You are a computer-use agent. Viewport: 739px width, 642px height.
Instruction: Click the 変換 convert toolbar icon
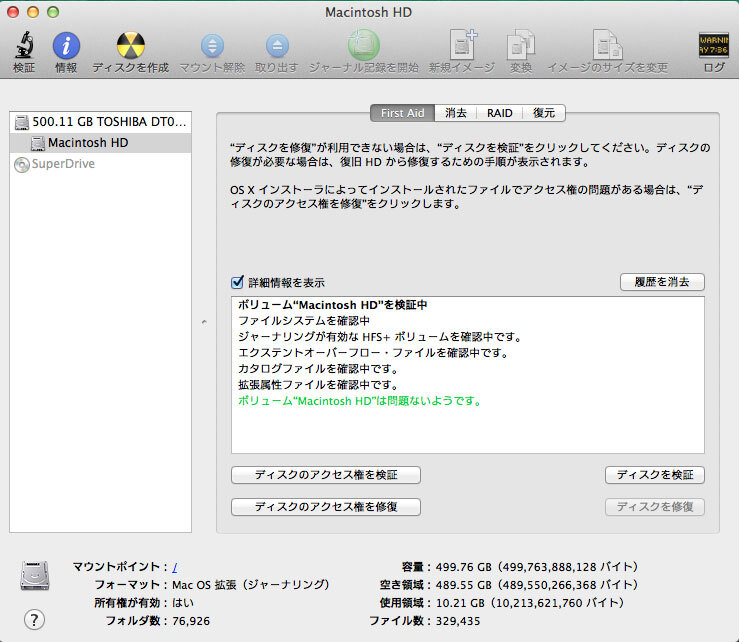521,45
